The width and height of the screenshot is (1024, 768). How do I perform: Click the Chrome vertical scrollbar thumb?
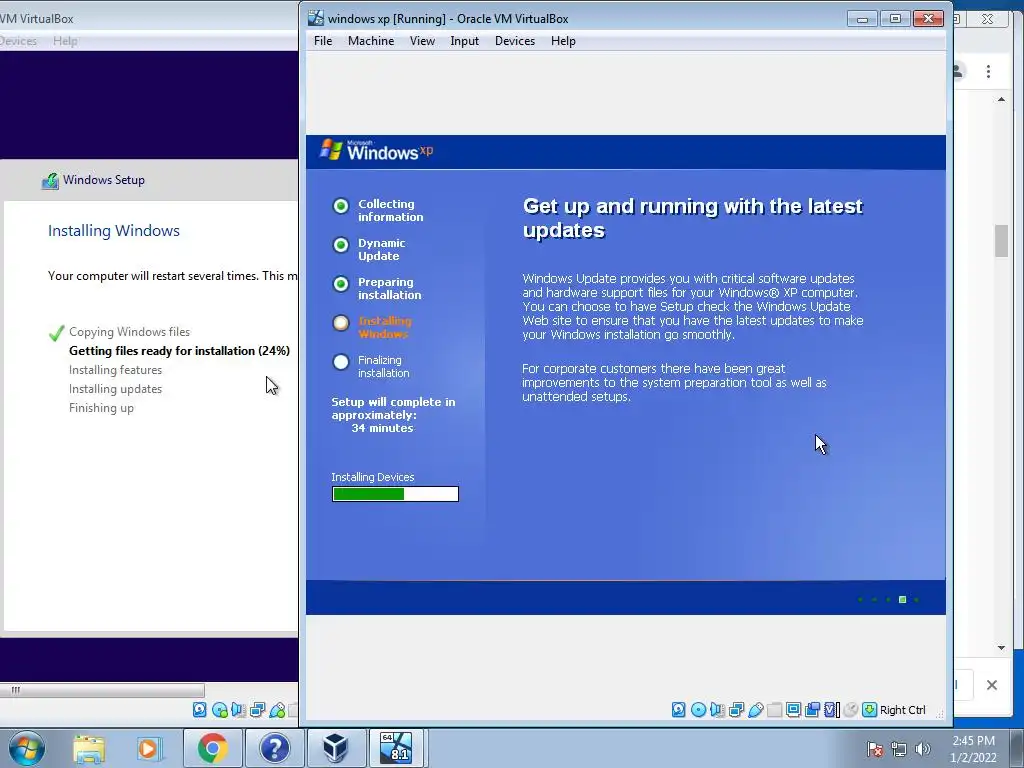[1001, 240]
